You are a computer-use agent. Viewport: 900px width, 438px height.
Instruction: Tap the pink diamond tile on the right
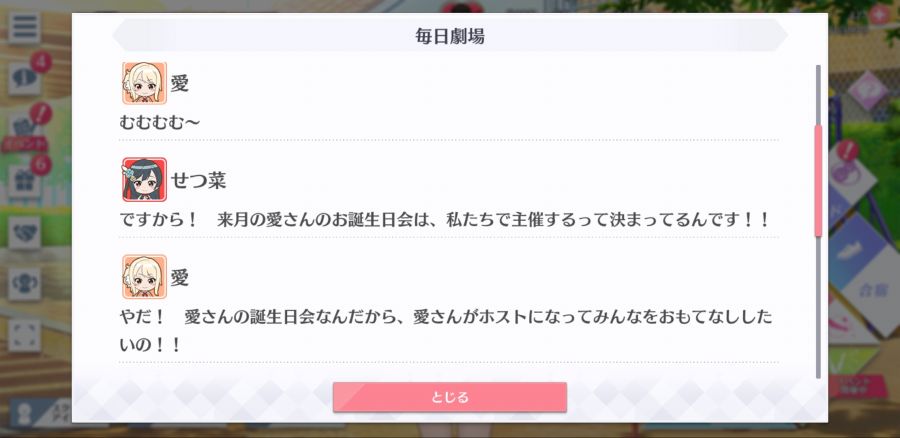[x=868, y=90]
